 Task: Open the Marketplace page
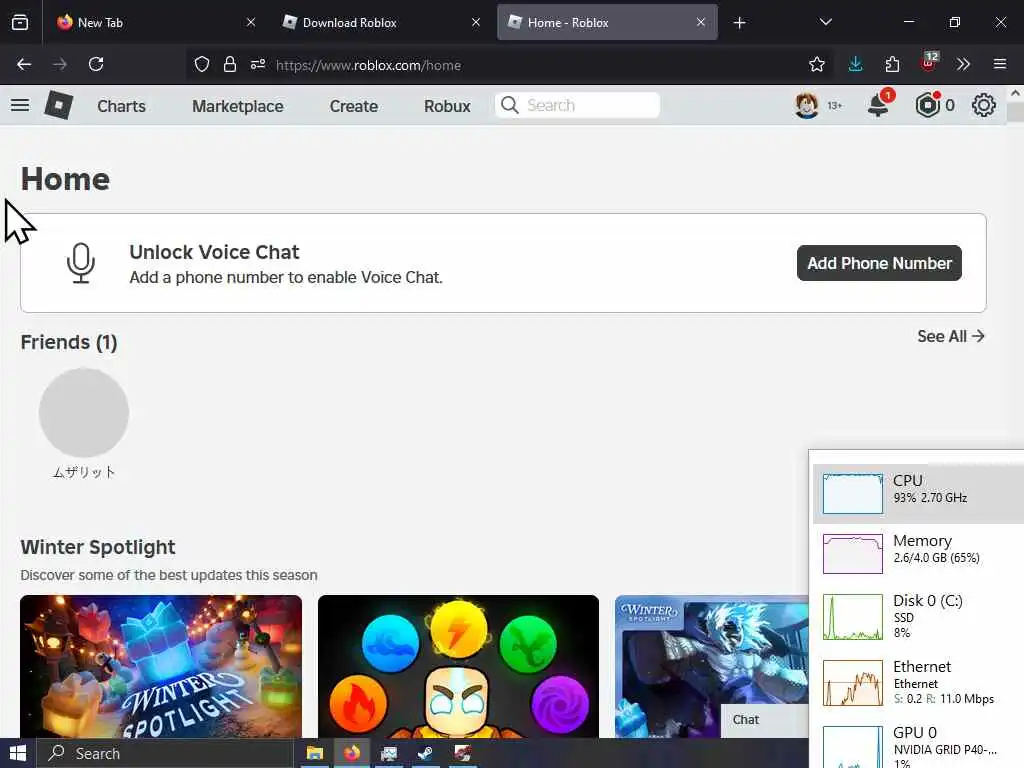(238, 106)
